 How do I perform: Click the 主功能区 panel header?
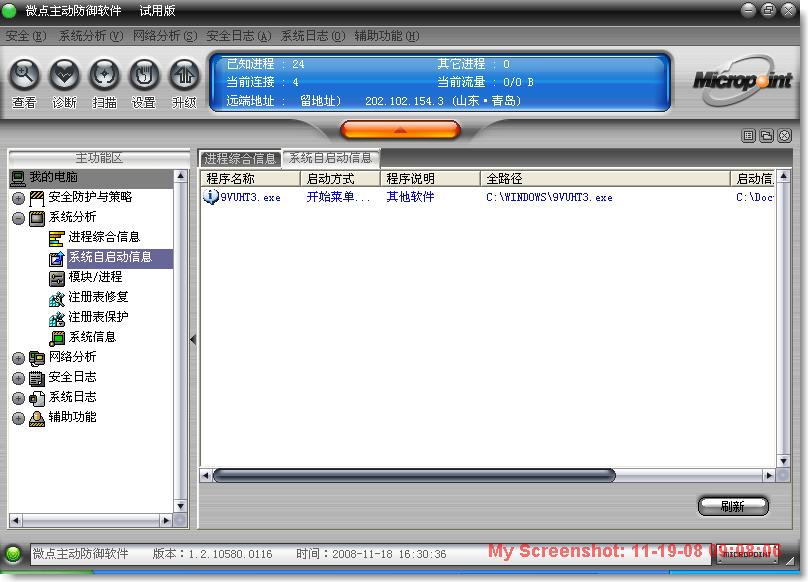[x=99, y=158]
